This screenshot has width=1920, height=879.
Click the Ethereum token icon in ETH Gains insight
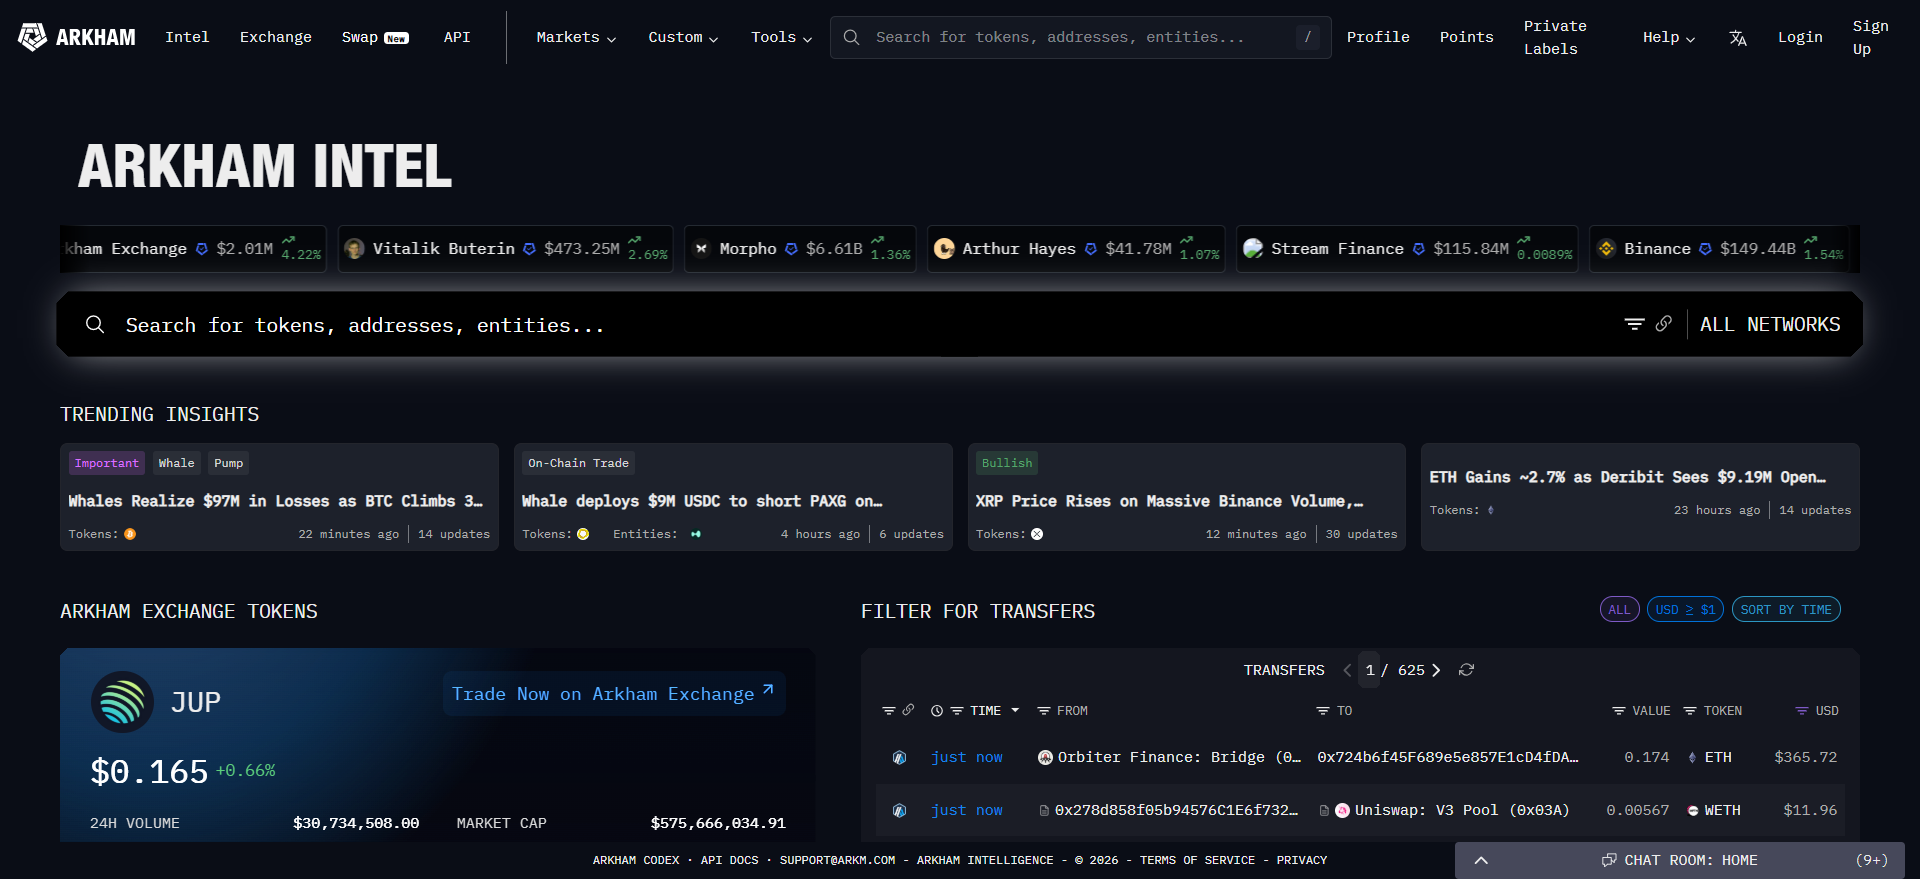(x=1490, y=510)
